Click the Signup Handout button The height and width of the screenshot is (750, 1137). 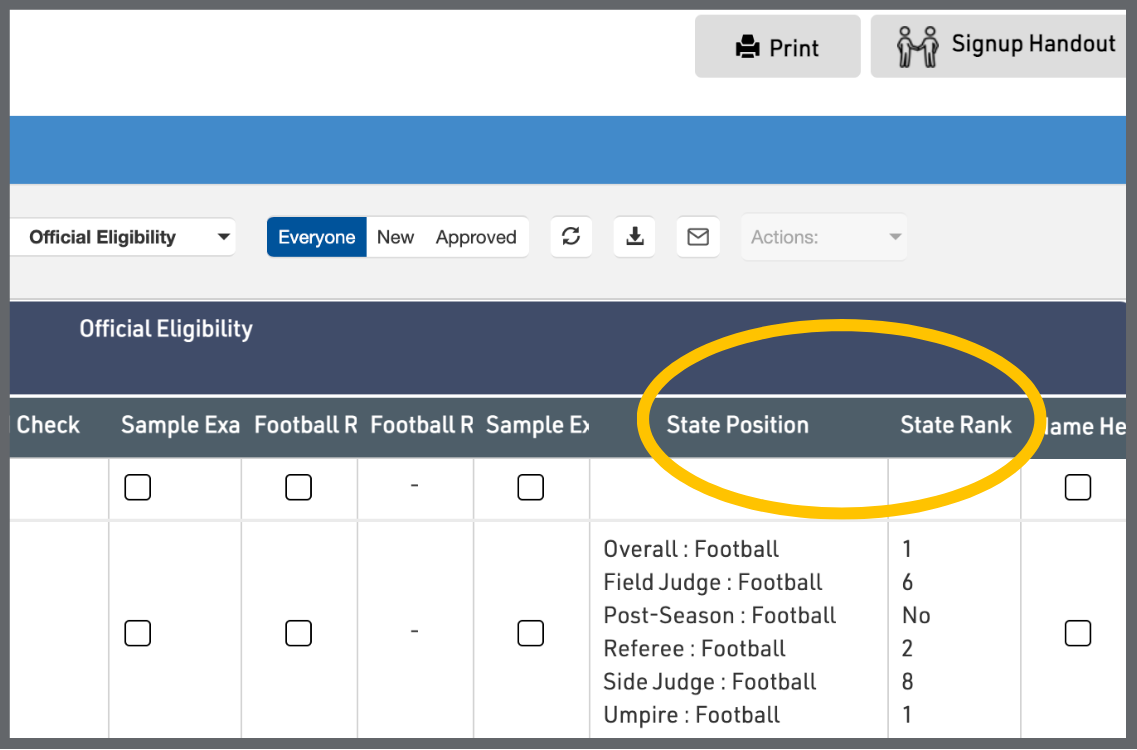coord(1003,46)
